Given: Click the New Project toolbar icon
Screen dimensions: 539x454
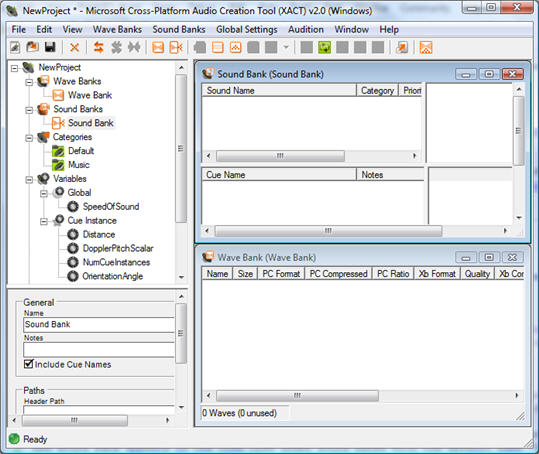Looking at the screenshot, I should pyautogui.click(x=15, y=47).
